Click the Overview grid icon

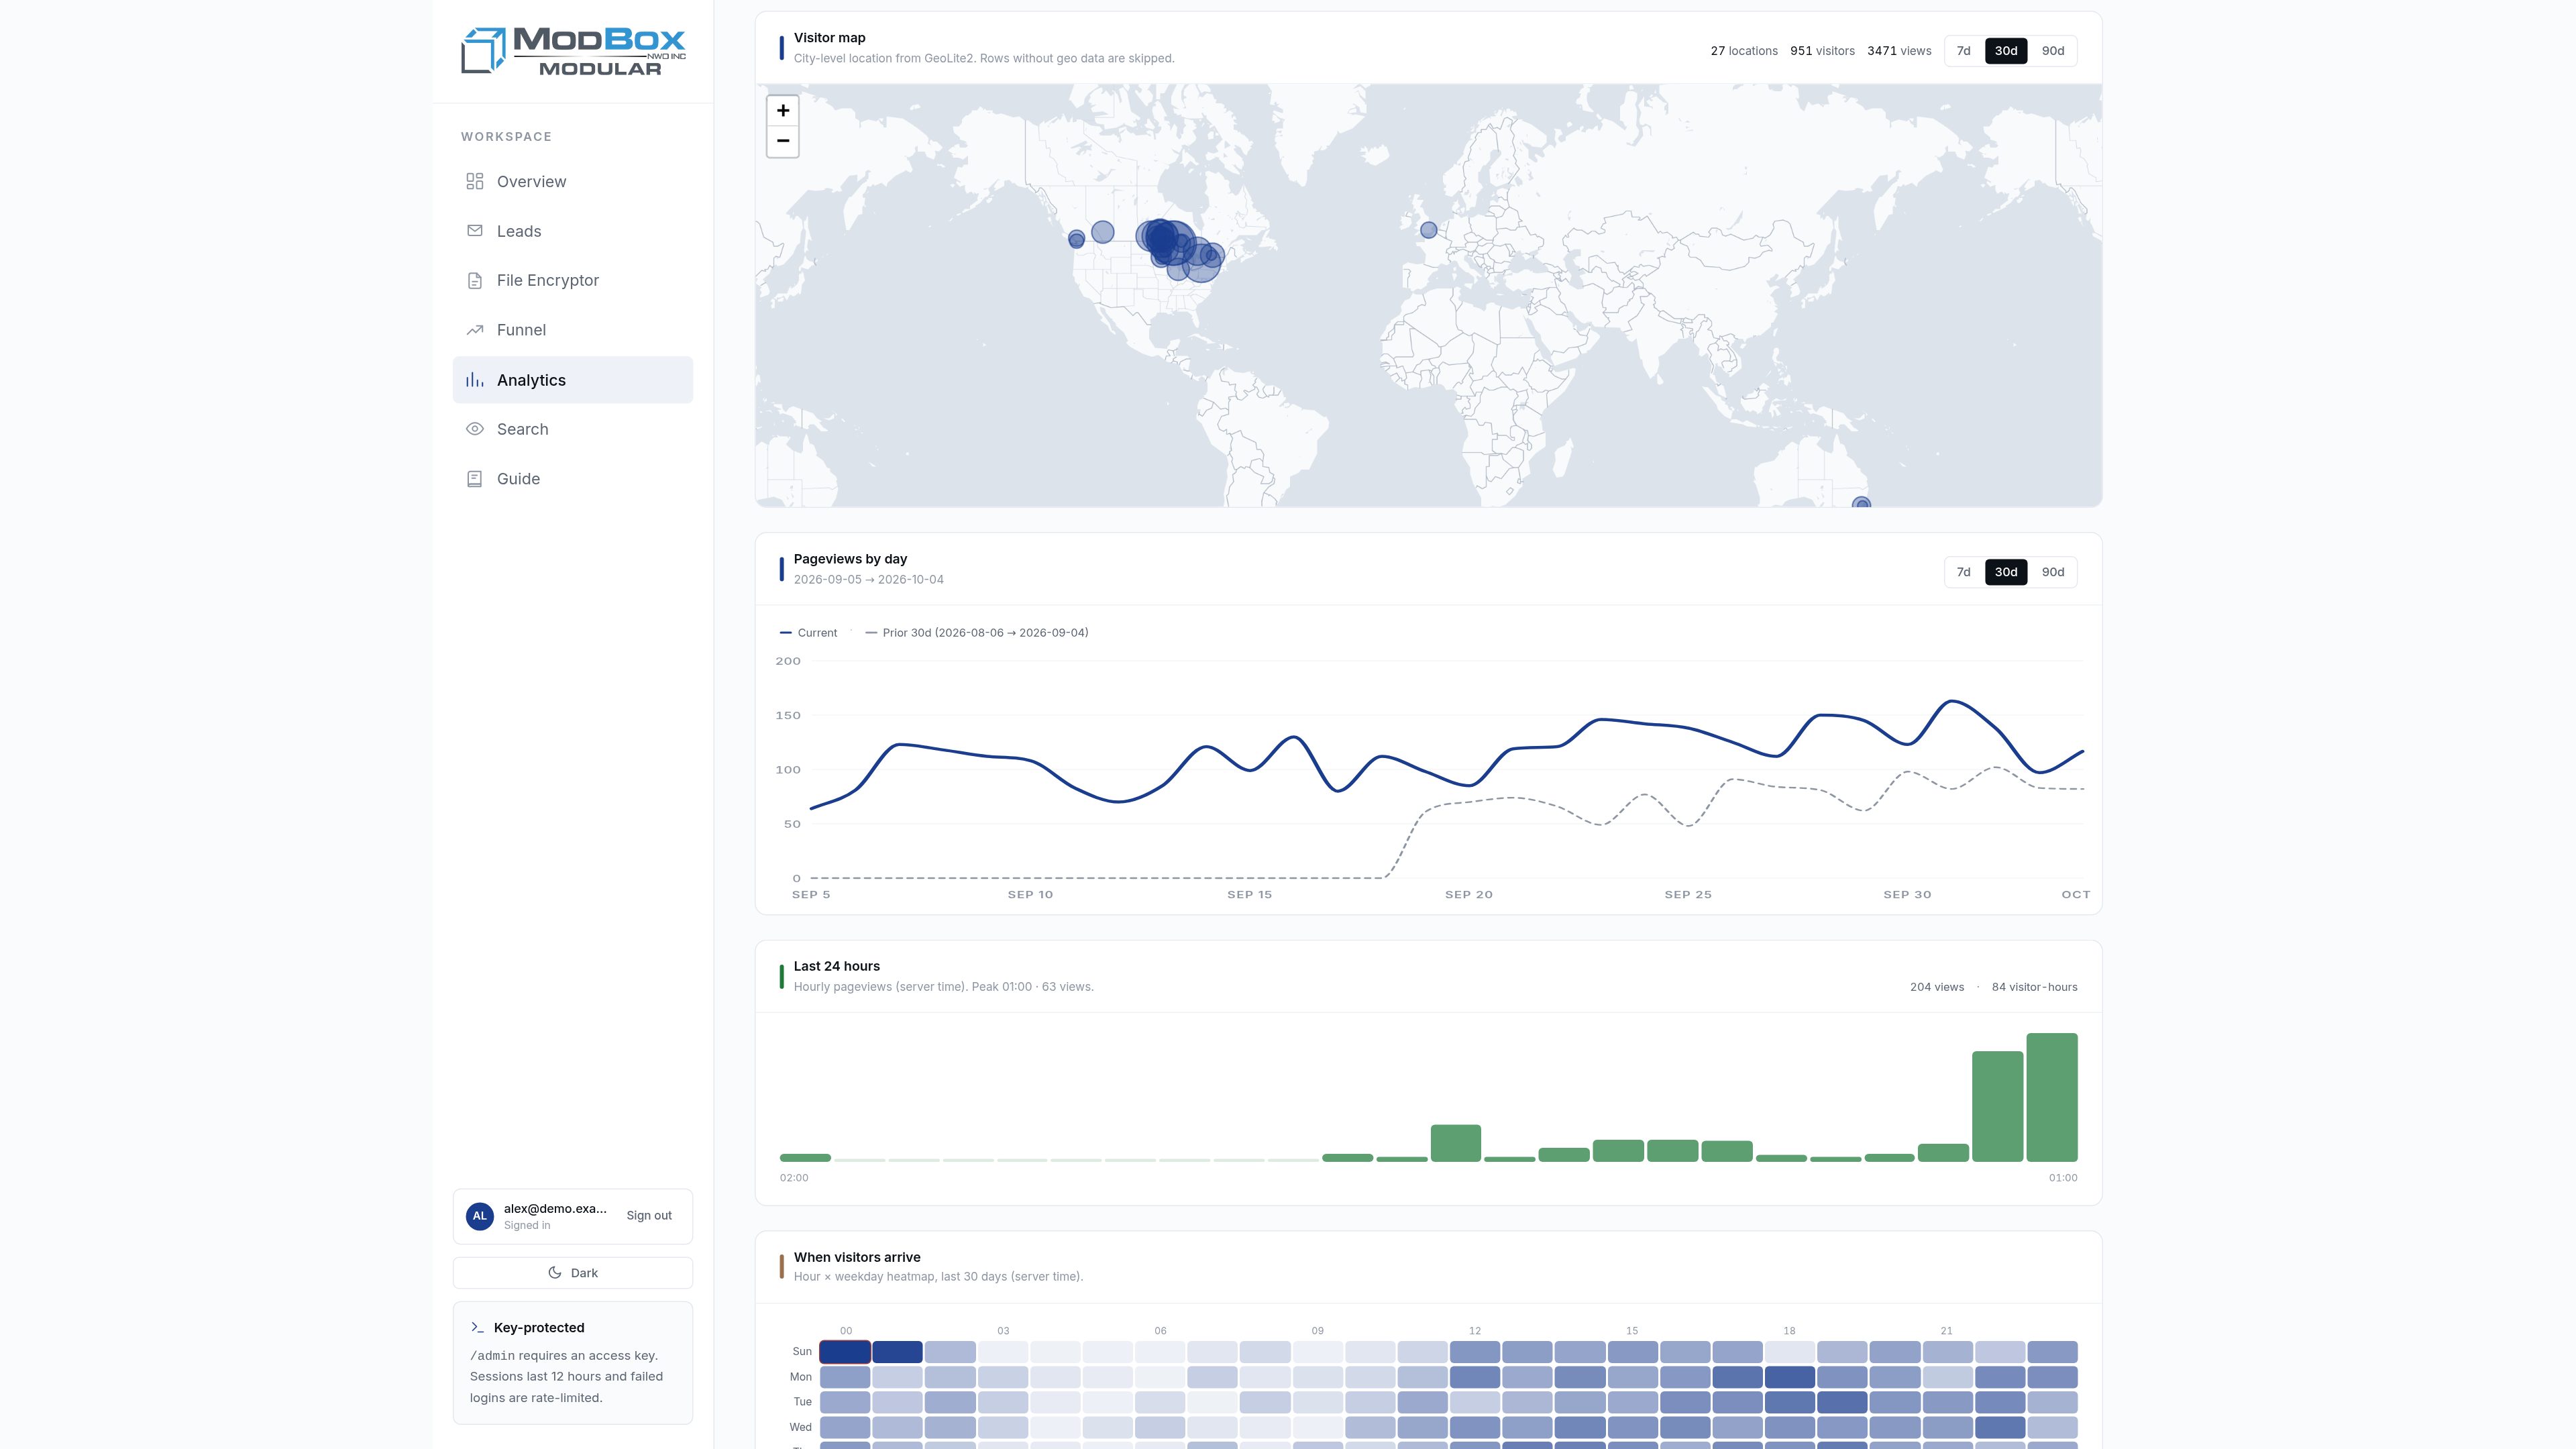coord(475,181)
